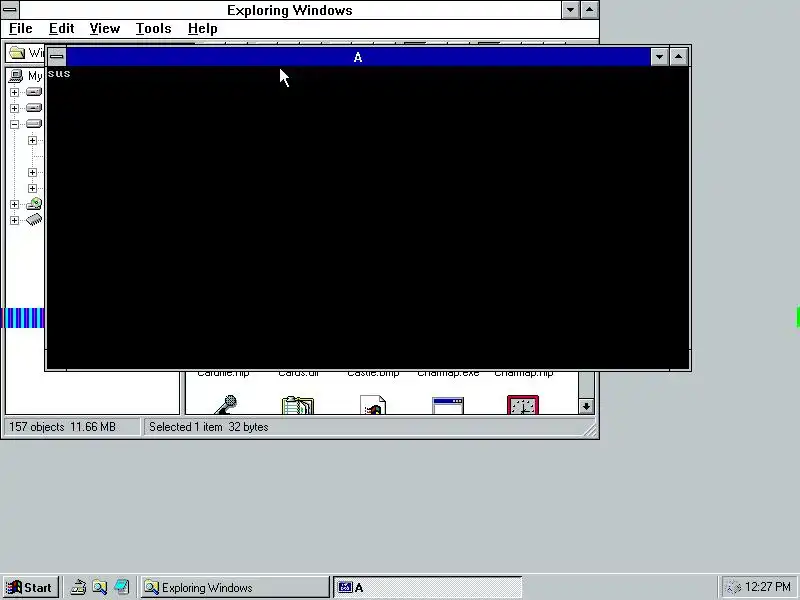Click the title bar of window A
The image size is (800, 600).
(x=358, y=57)
